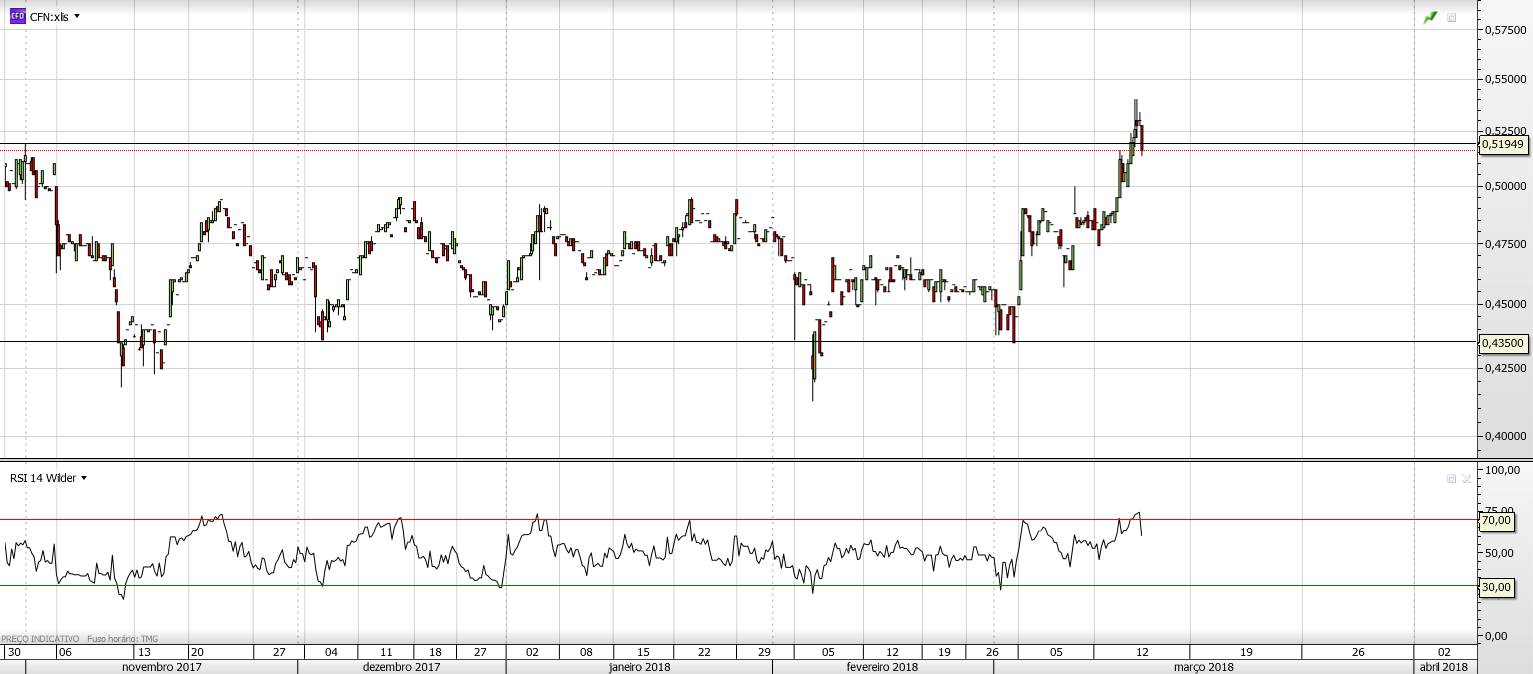
Task: Click the CFN:xlis symbol name
Action: [x=49, y=17]
